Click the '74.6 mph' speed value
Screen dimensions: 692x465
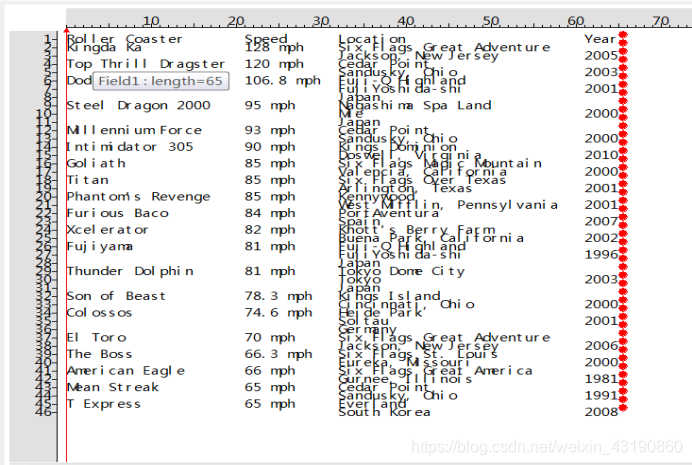tap(278, 313)
